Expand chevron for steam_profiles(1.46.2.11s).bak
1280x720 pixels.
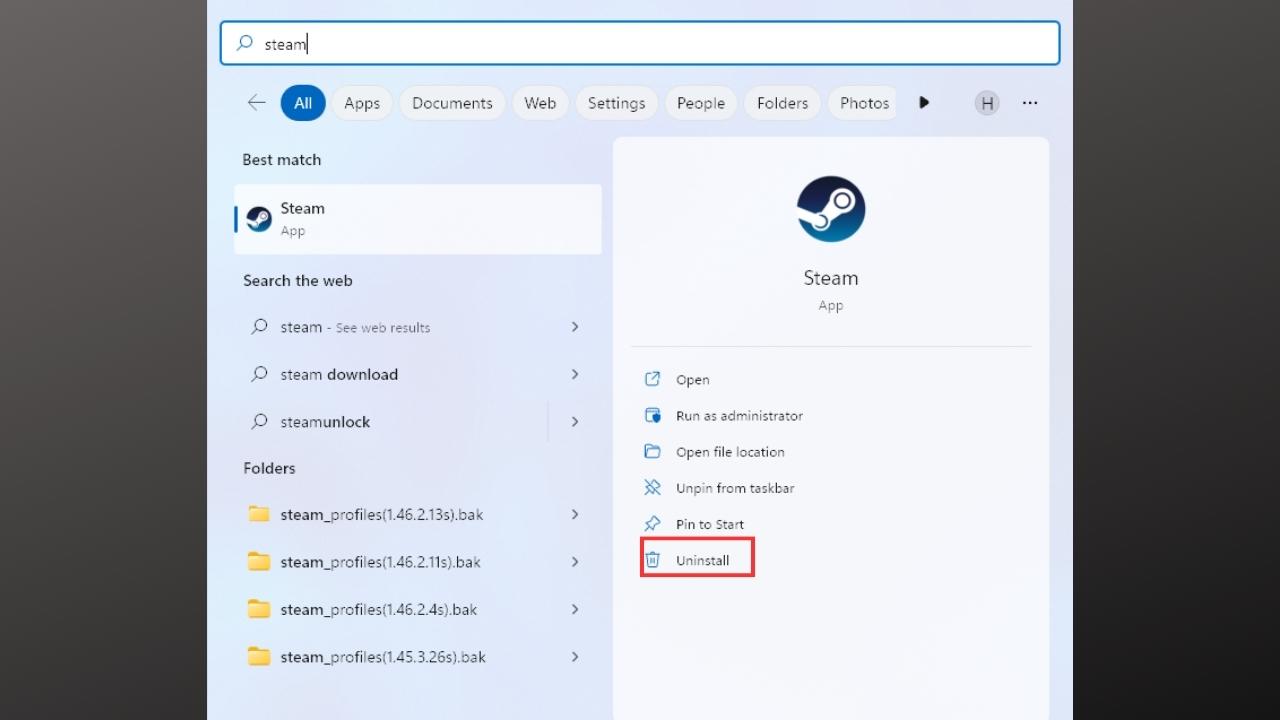[575, 562]
